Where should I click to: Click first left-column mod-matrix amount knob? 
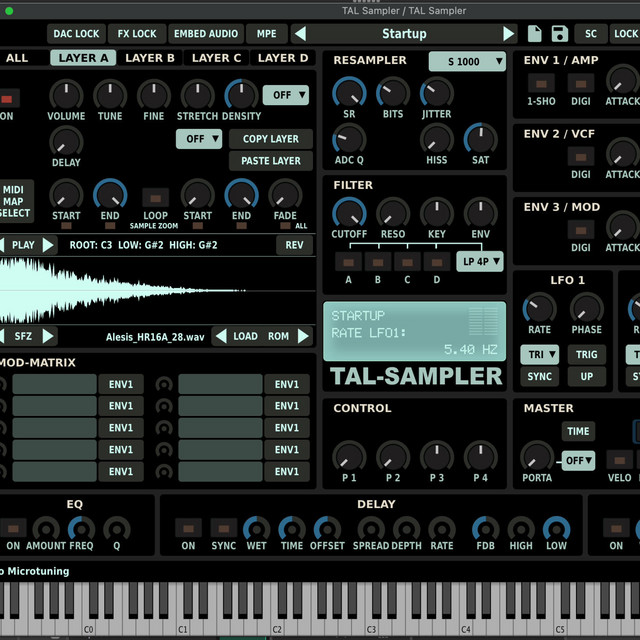(2, 384)
